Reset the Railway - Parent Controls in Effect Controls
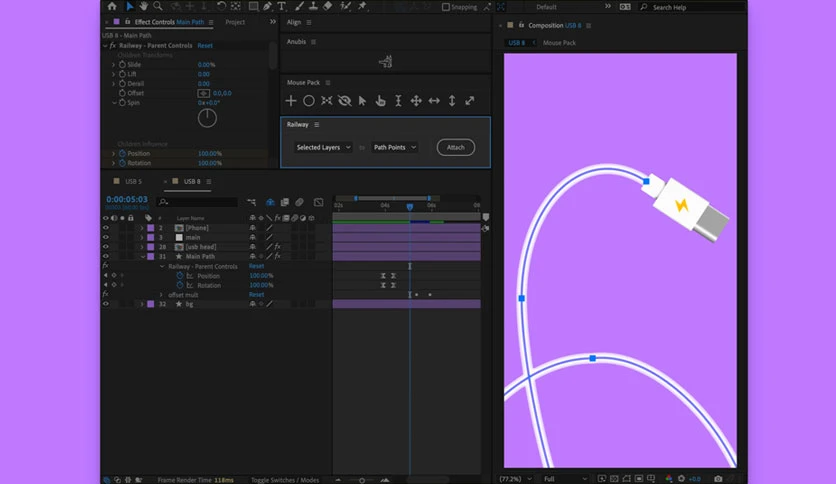This screenshot has width=836, height=484. [205, 46]
